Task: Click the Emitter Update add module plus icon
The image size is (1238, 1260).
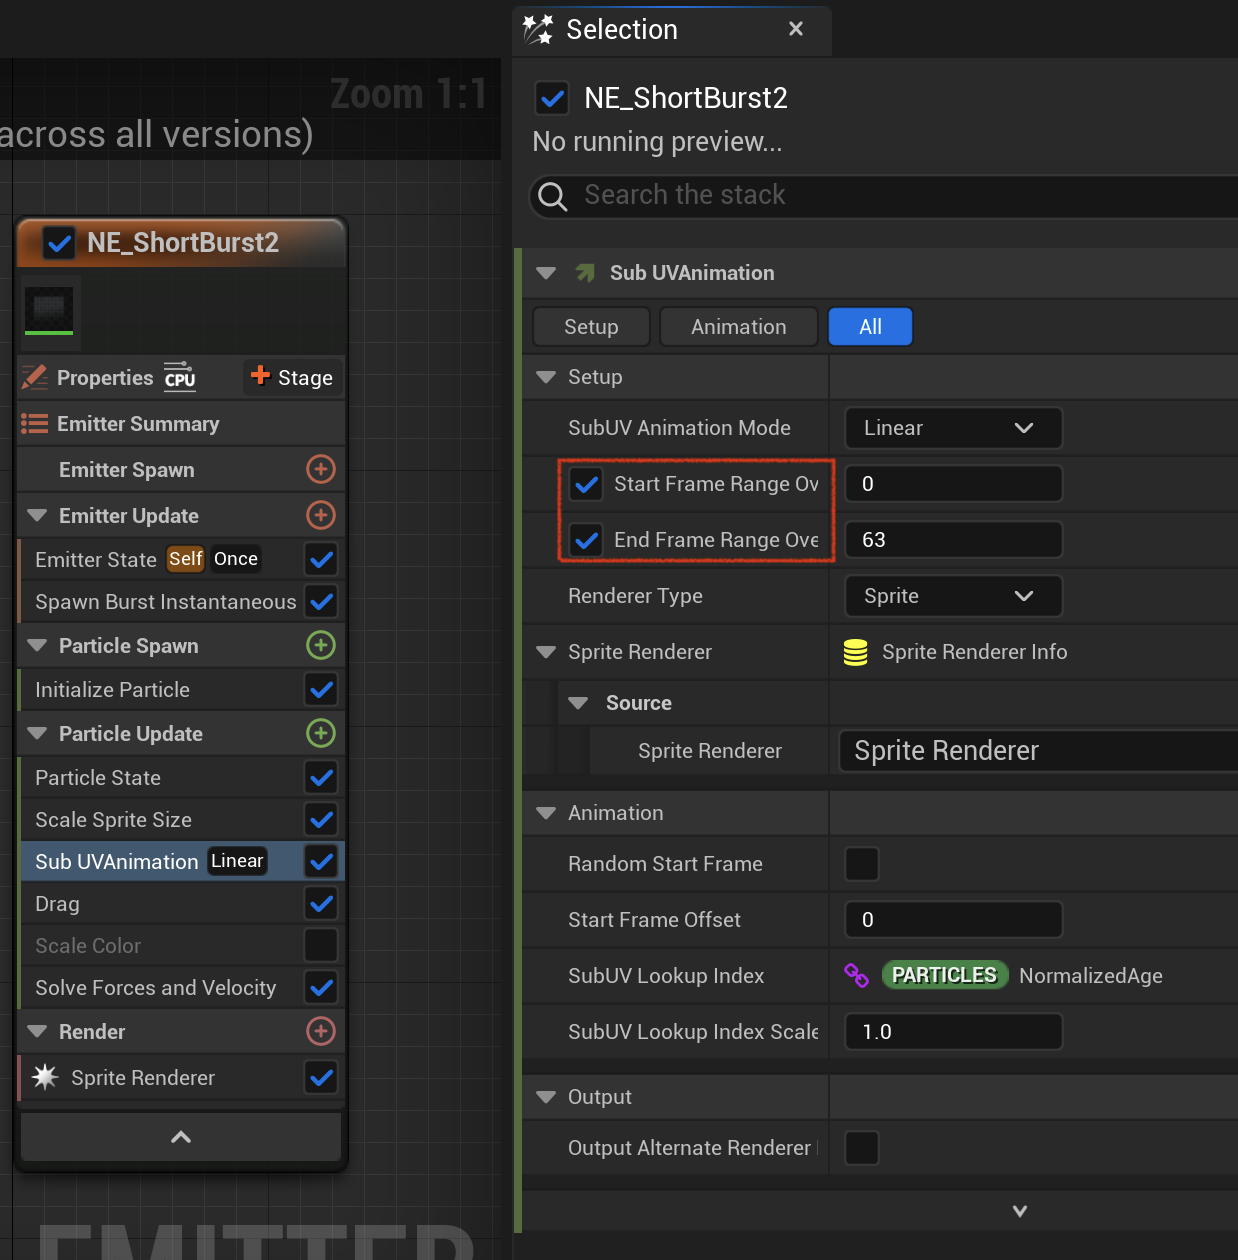Action: point(320,515)
